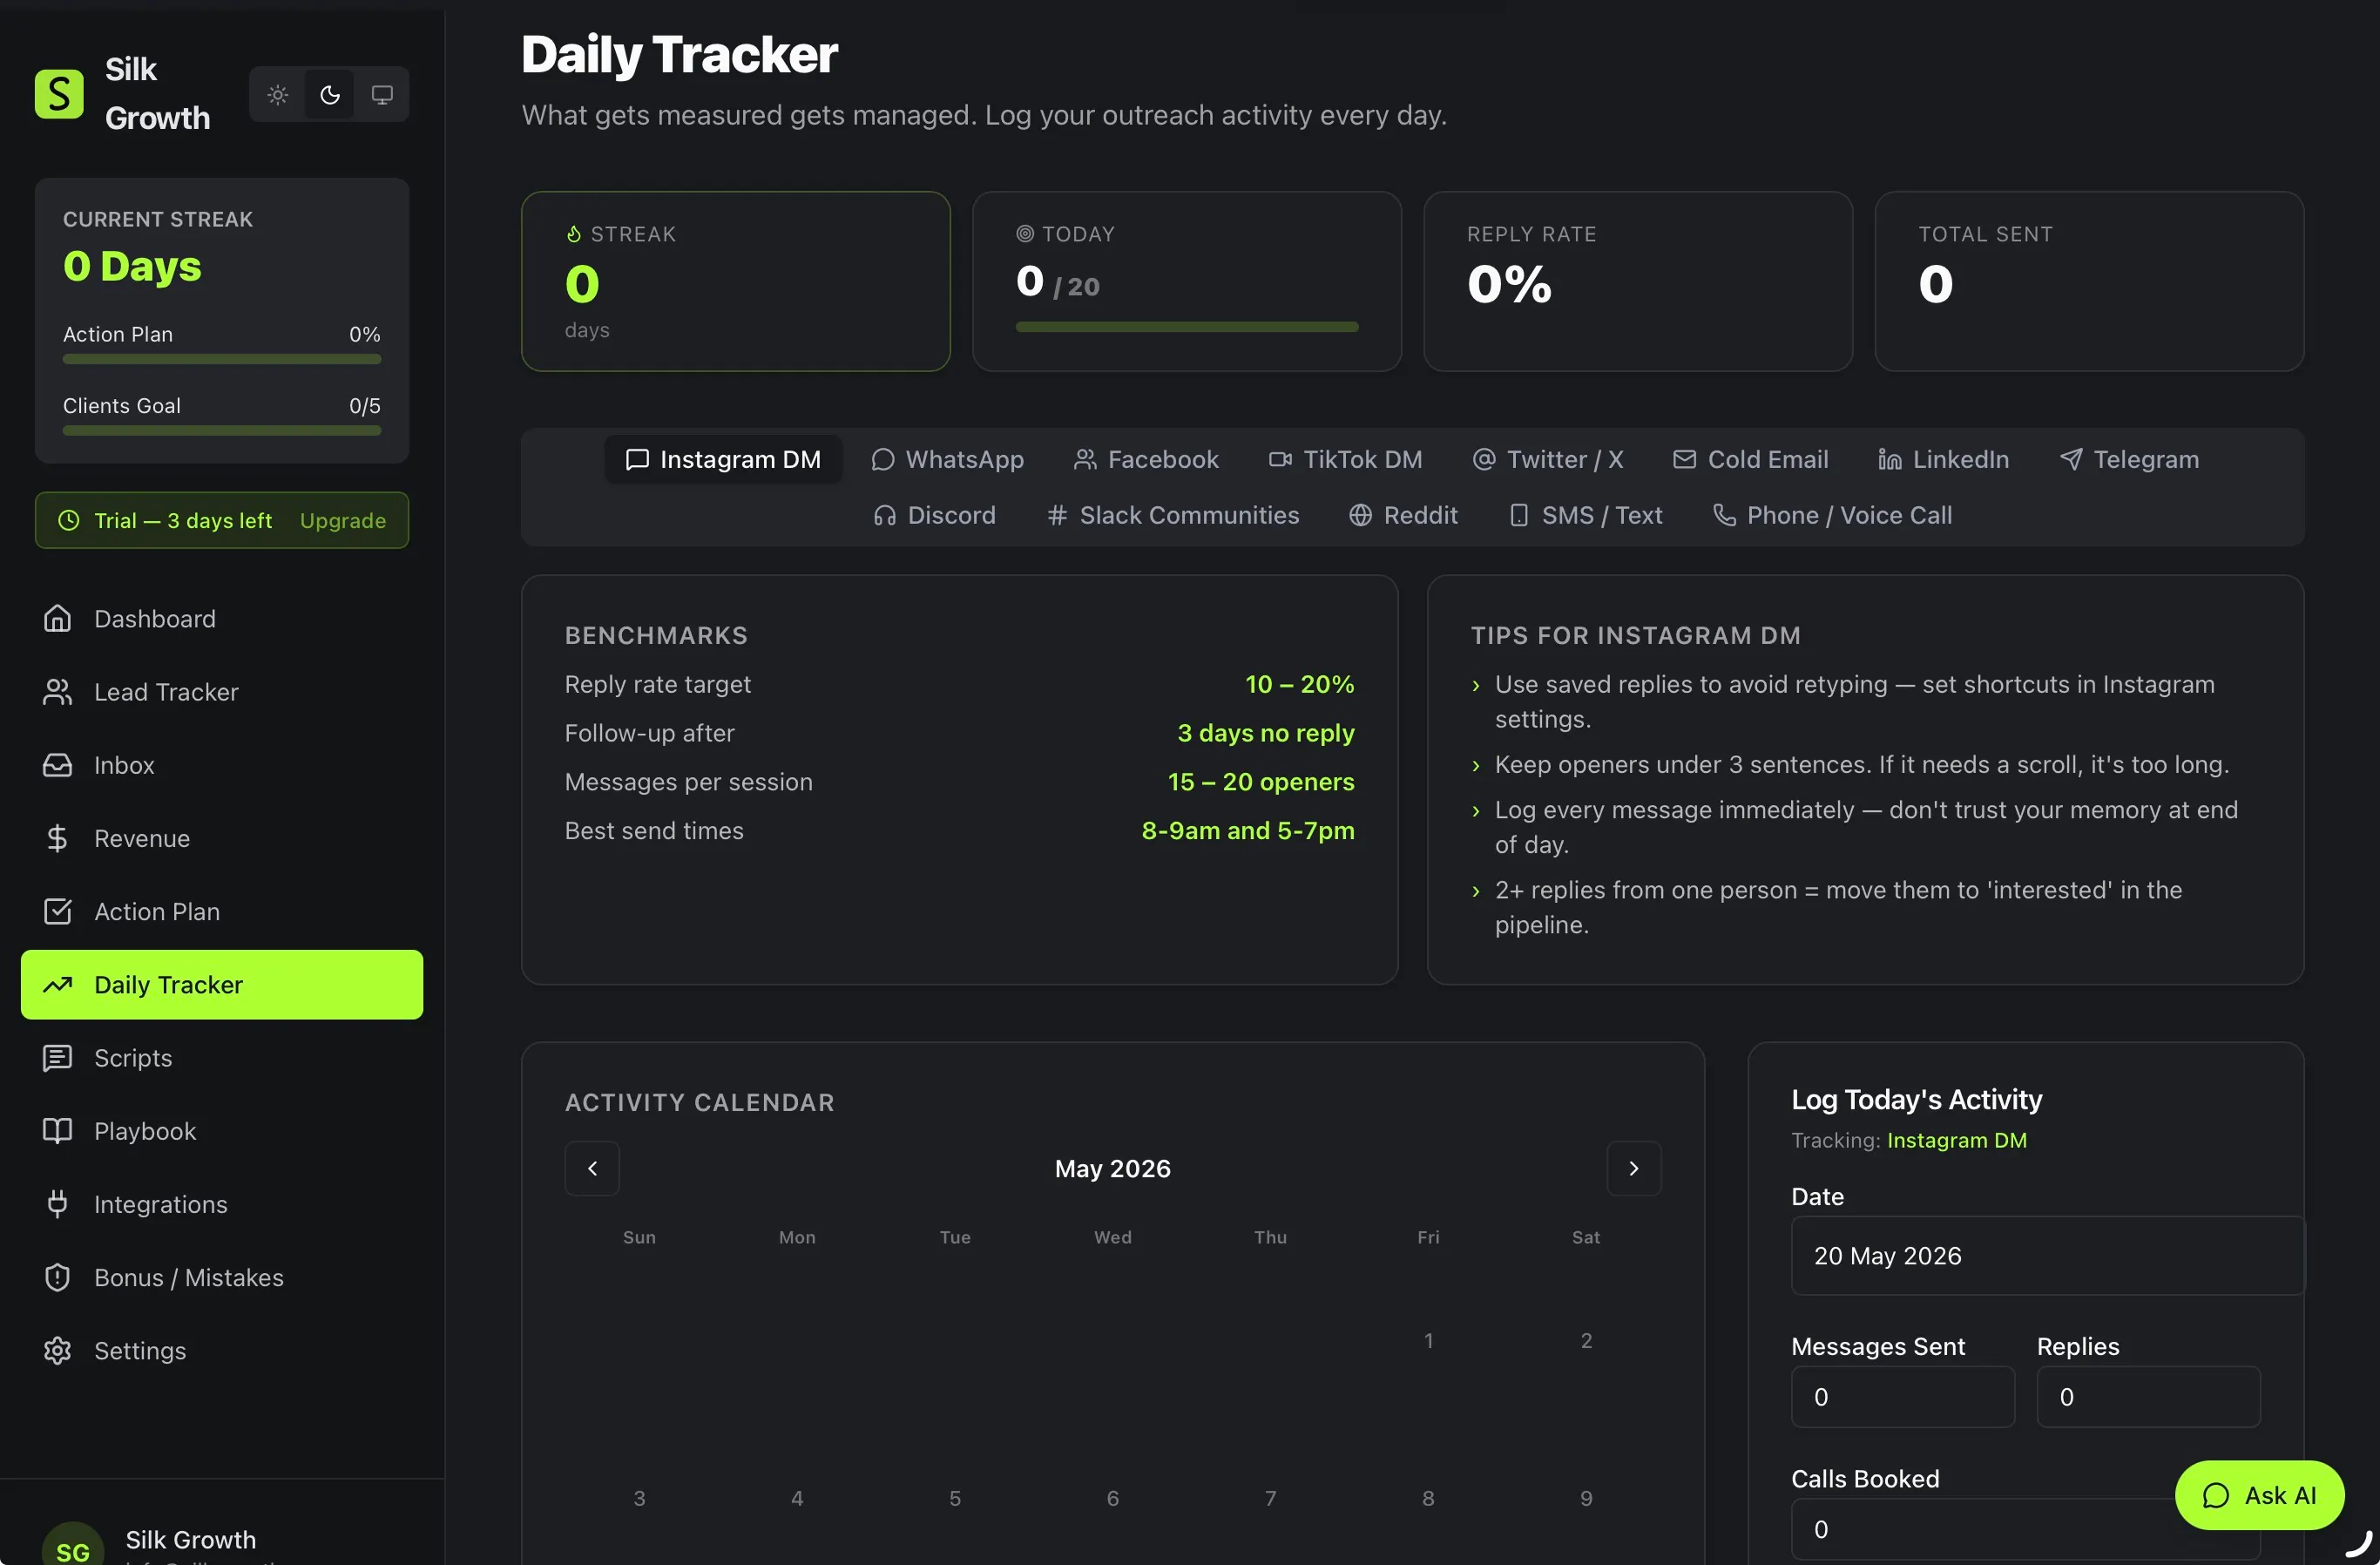Click the trial clock icon
This screenshot has width=2380, height=1565.
click(x=68, y=520)
